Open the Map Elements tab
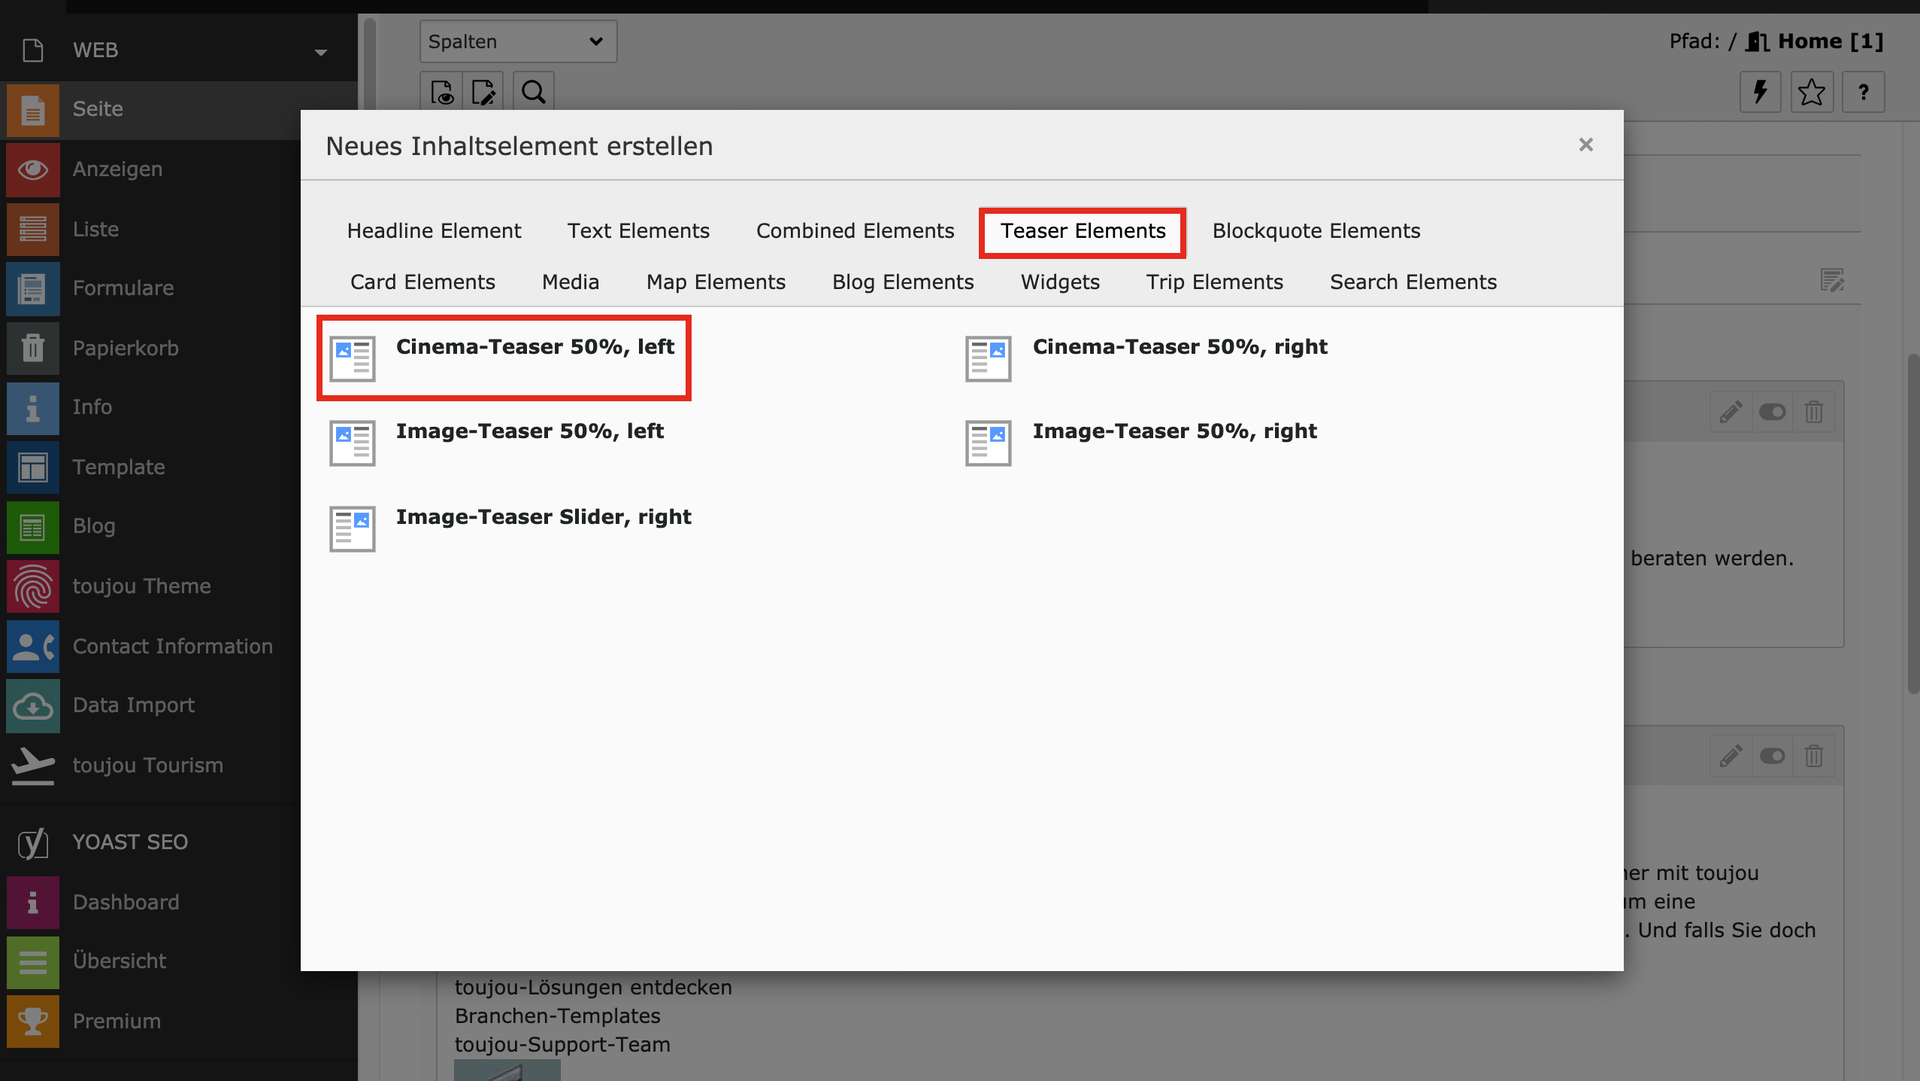This screenshot has height=1081, width=1920. [x=715, y=283]
